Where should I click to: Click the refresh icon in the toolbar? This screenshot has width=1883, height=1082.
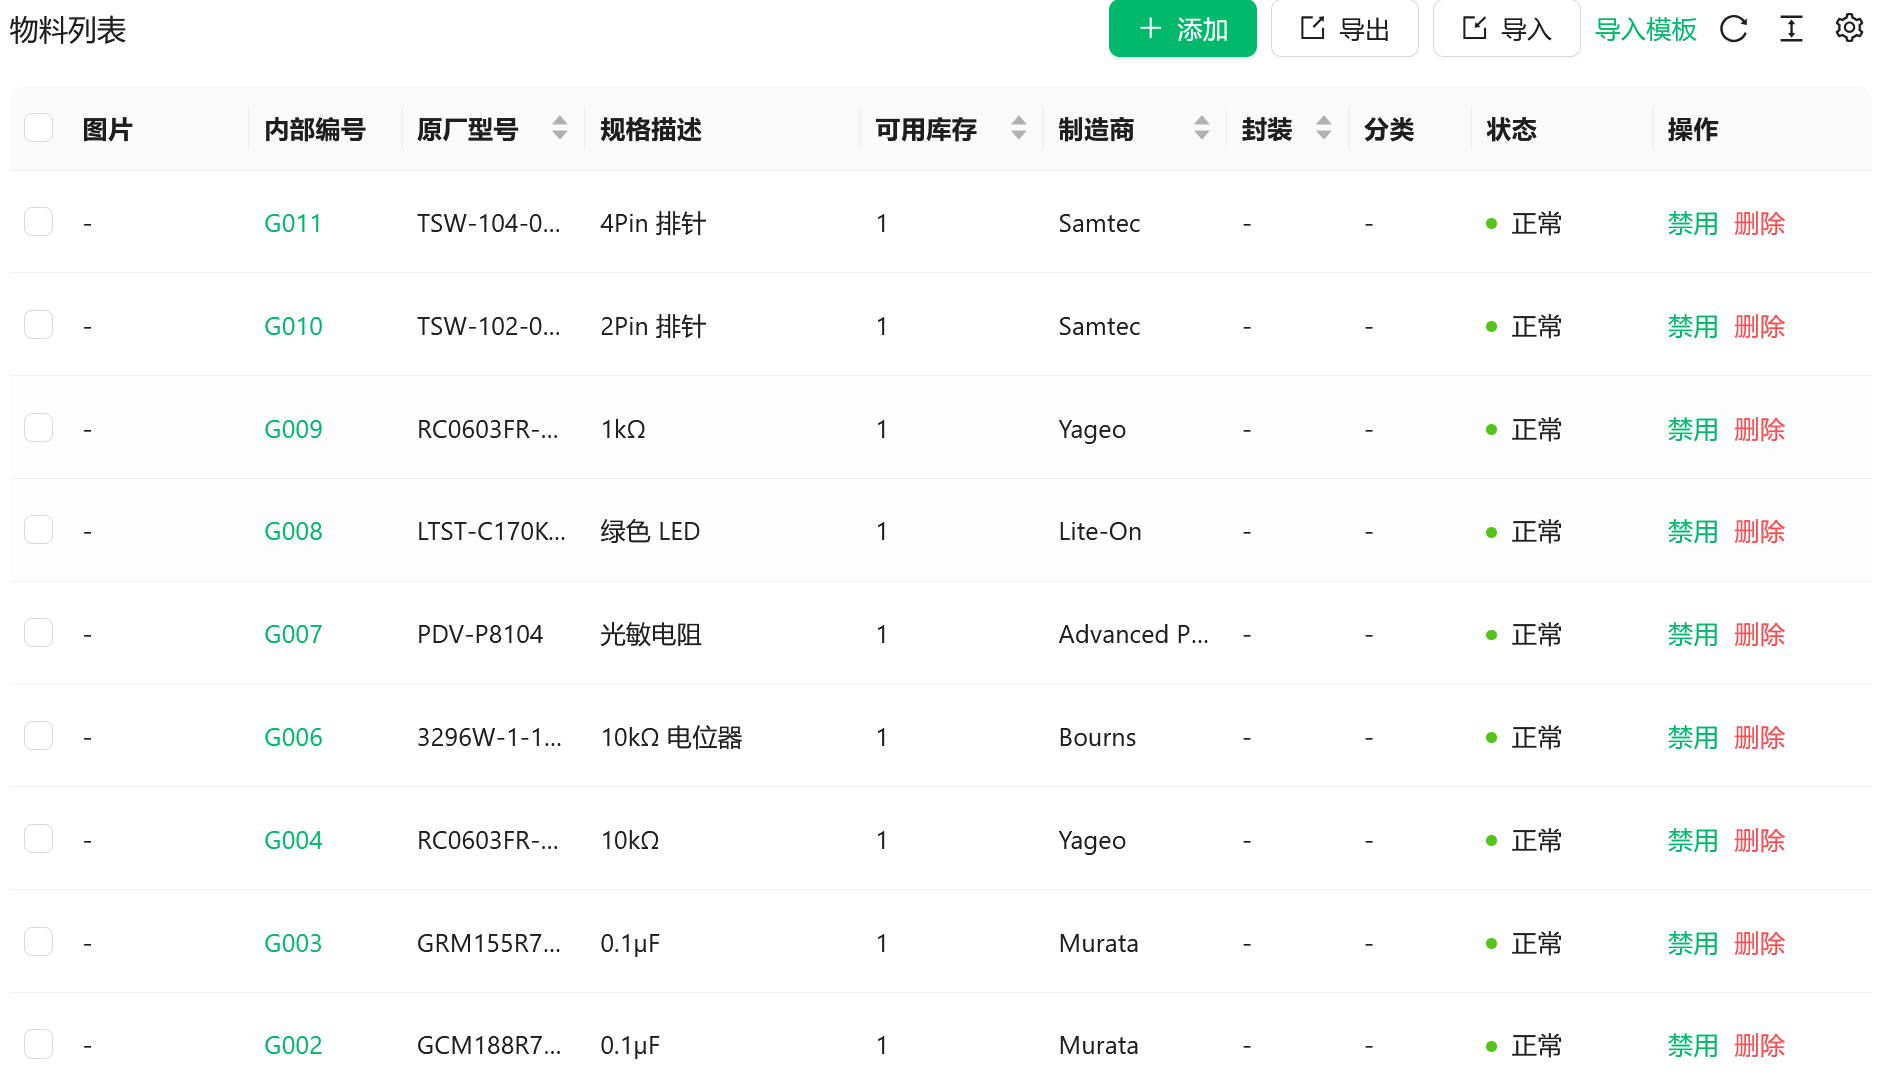[x=1733, y=29]
